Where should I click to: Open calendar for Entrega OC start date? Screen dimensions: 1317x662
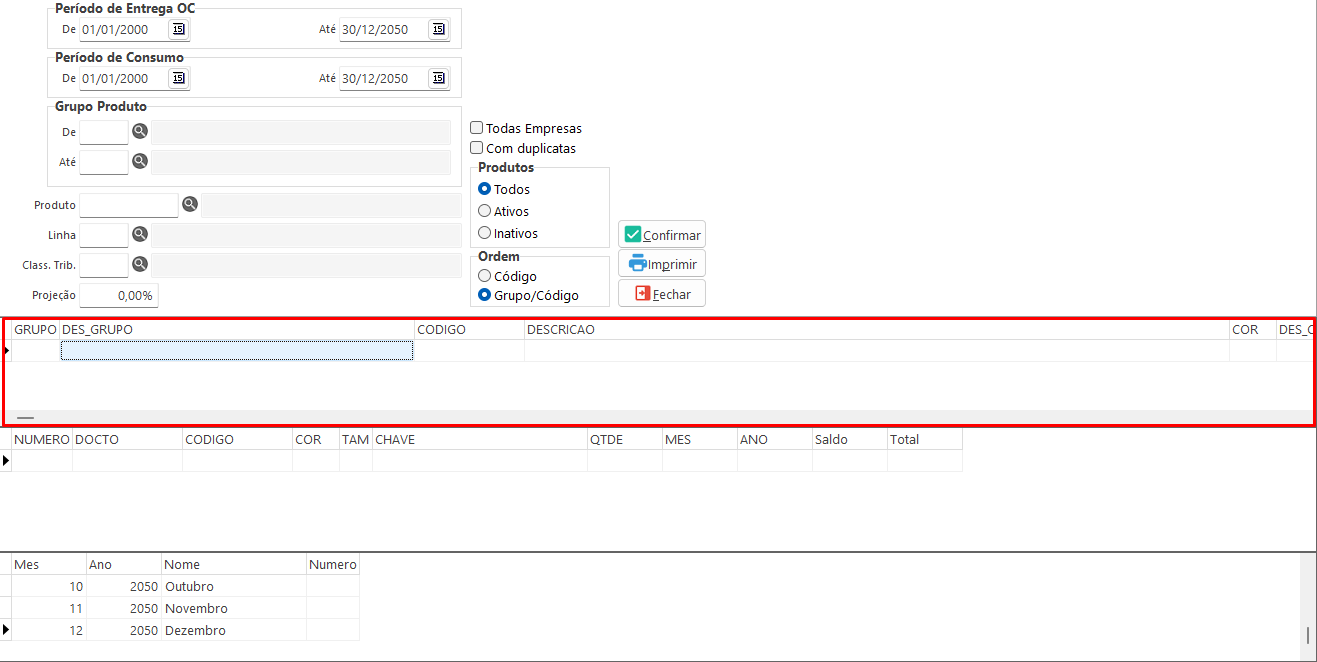pyautogui.click(x=178, y=29)
